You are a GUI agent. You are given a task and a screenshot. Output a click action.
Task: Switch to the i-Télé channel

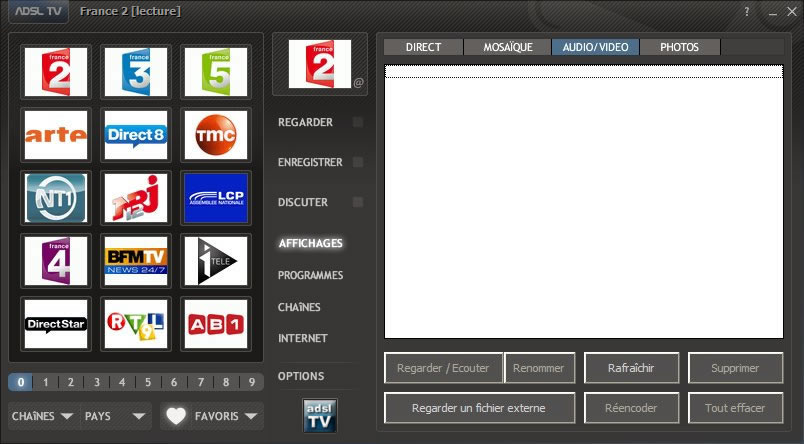[216, 261]
